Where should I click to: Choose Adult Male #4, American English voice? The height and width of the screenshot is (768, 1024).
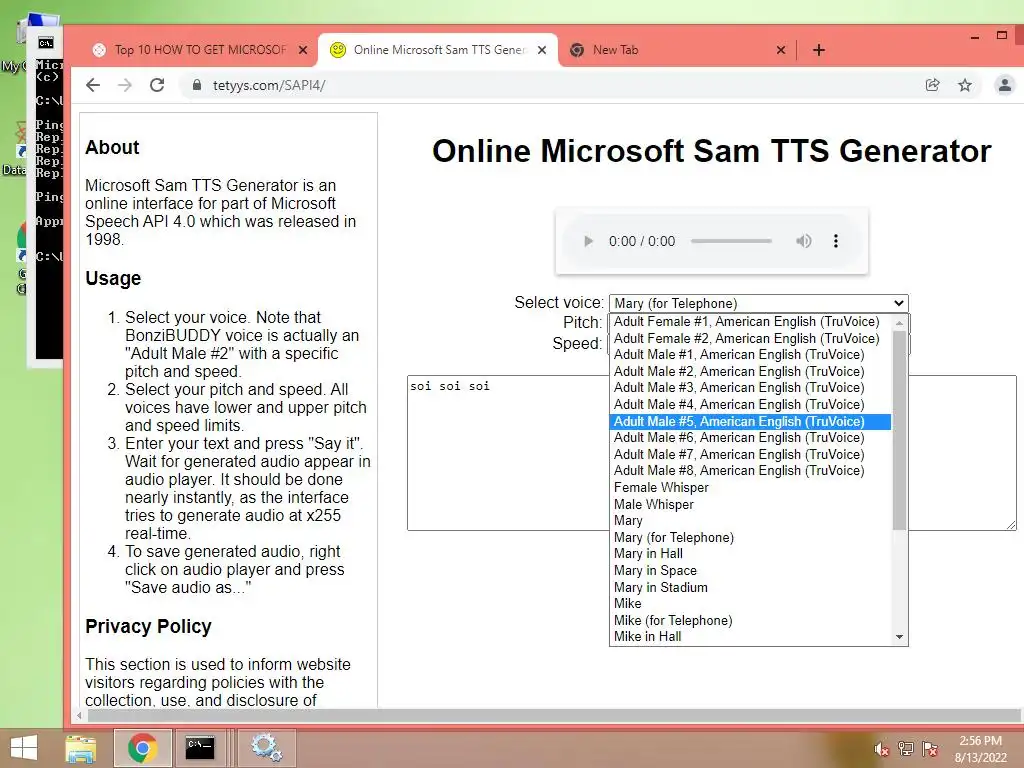pyautogui.click(x=750, y=405)
